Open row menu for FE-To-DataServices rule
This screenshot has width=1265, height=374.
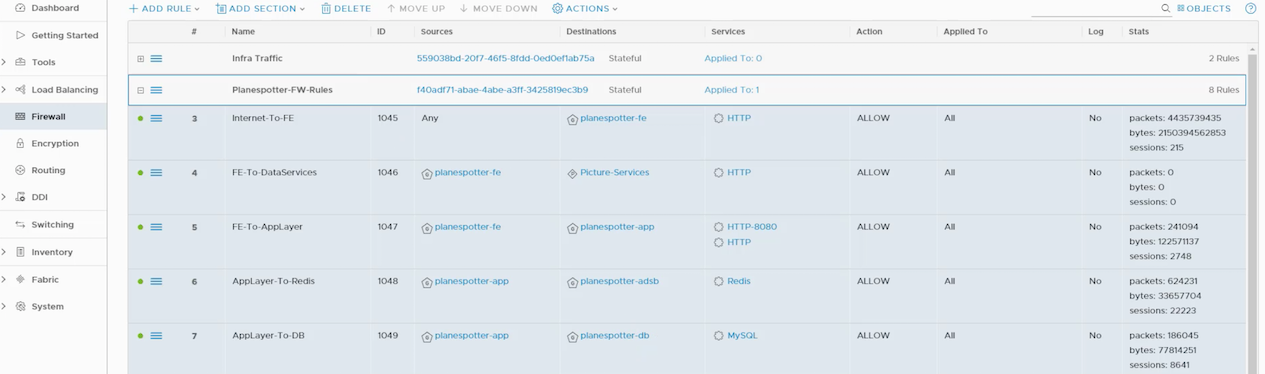156,172
